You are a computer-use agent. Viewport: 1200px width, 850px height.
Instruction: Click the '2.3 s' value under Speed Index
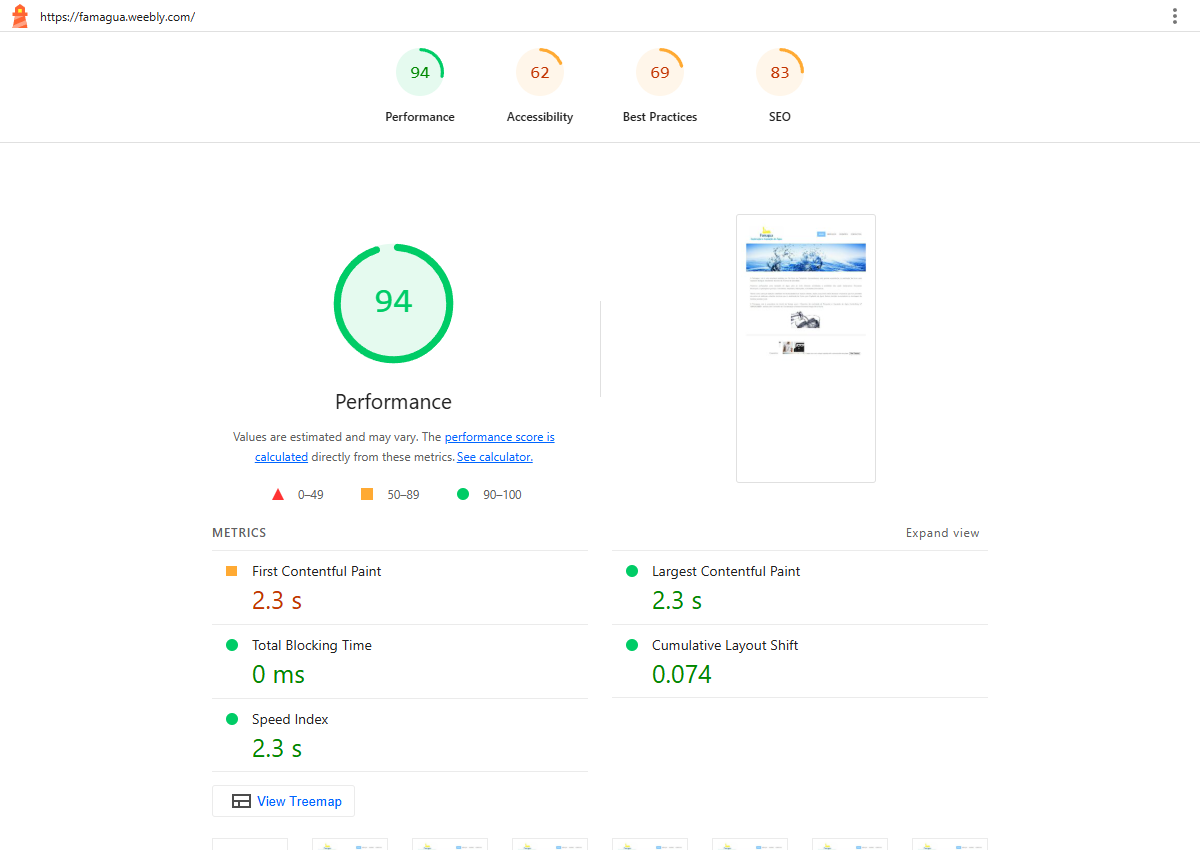tap(277, 748)
